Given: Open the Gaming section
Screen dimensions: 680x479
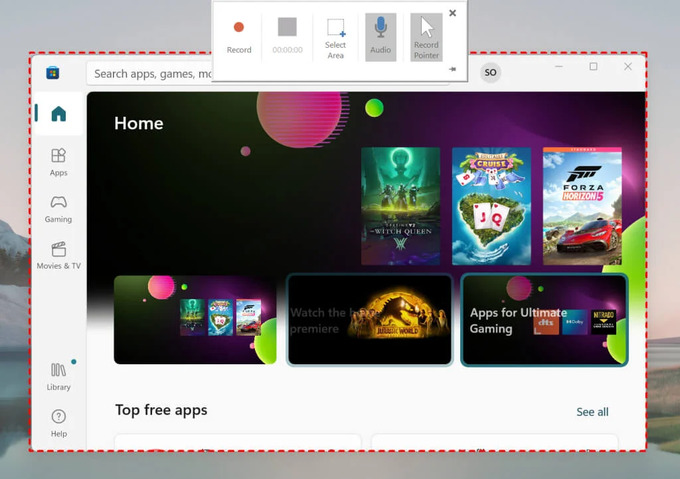Looking at the screenshot, I should click(x=58, y=208).
